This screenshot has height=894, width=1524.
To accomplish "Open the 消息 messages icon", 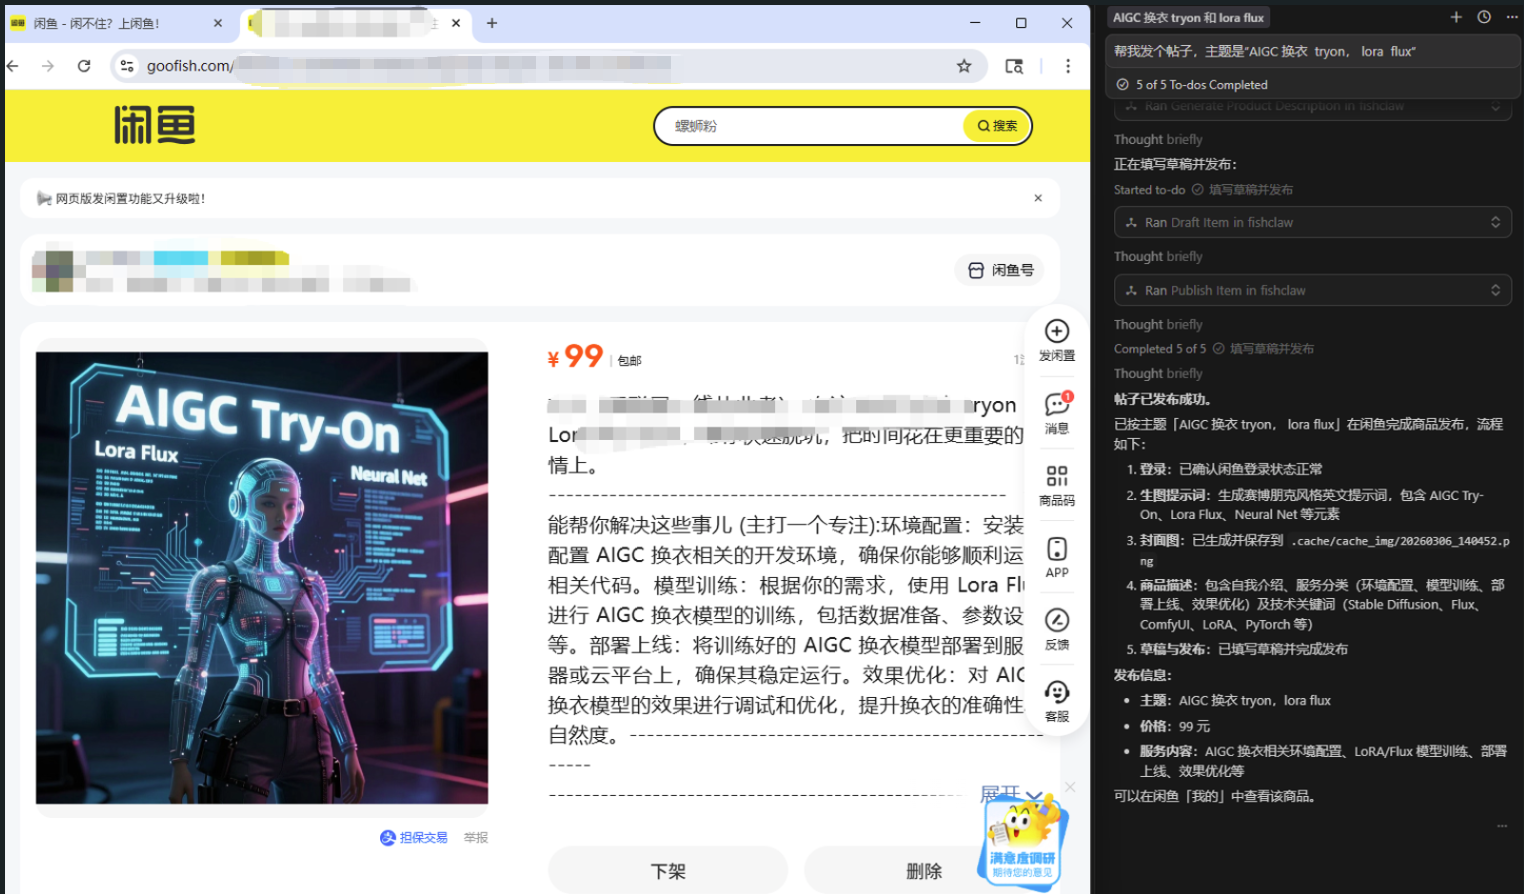I will [1057, 413].
